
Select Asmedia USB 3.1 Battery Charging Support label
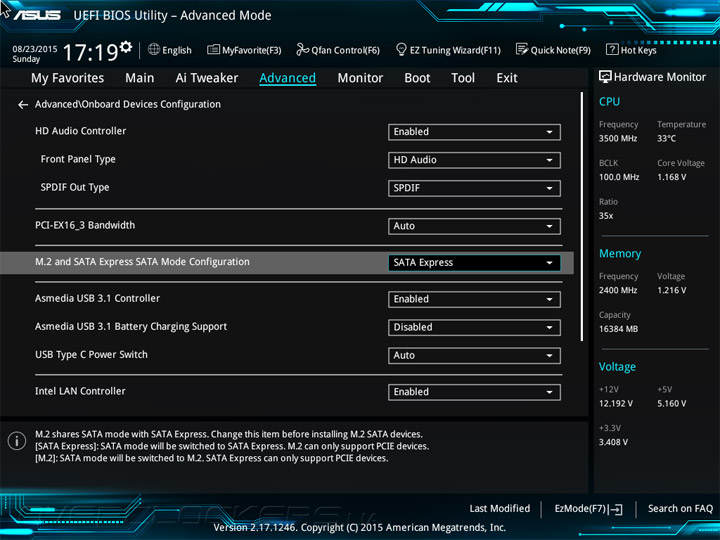click(x=131, y=326)
